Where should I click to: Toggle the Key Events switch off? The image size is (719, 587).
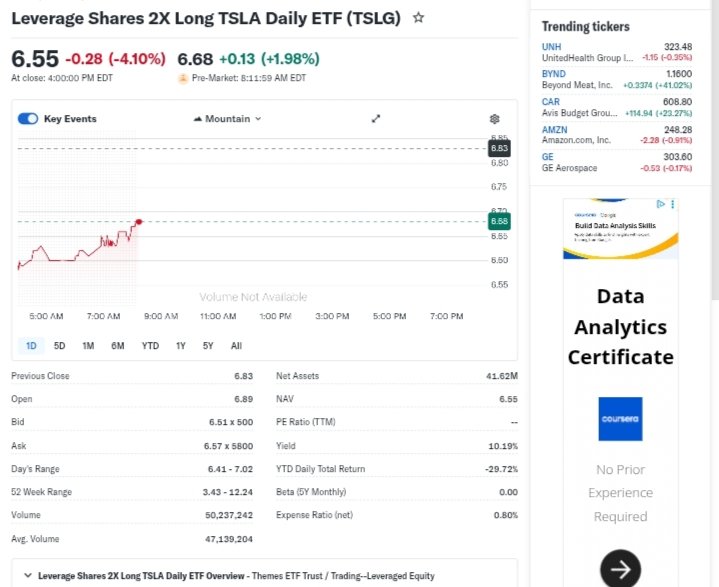pyautogui.click(x=29, y=119)
